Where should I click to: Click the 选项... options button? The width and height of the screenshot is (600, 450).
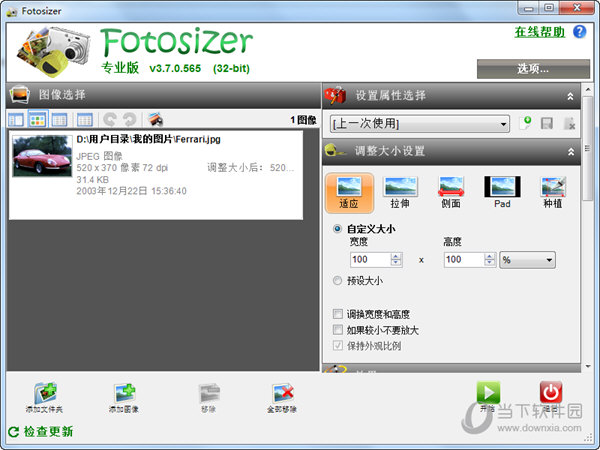533,69
